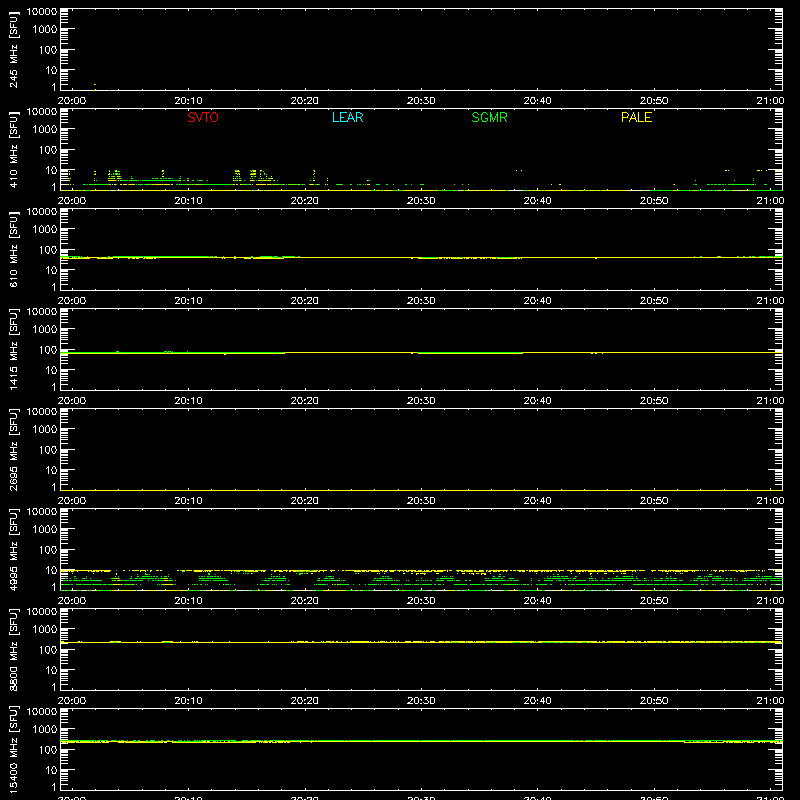Click the 100 tick of the 4995 MHz panel

(x=48, y=550)
